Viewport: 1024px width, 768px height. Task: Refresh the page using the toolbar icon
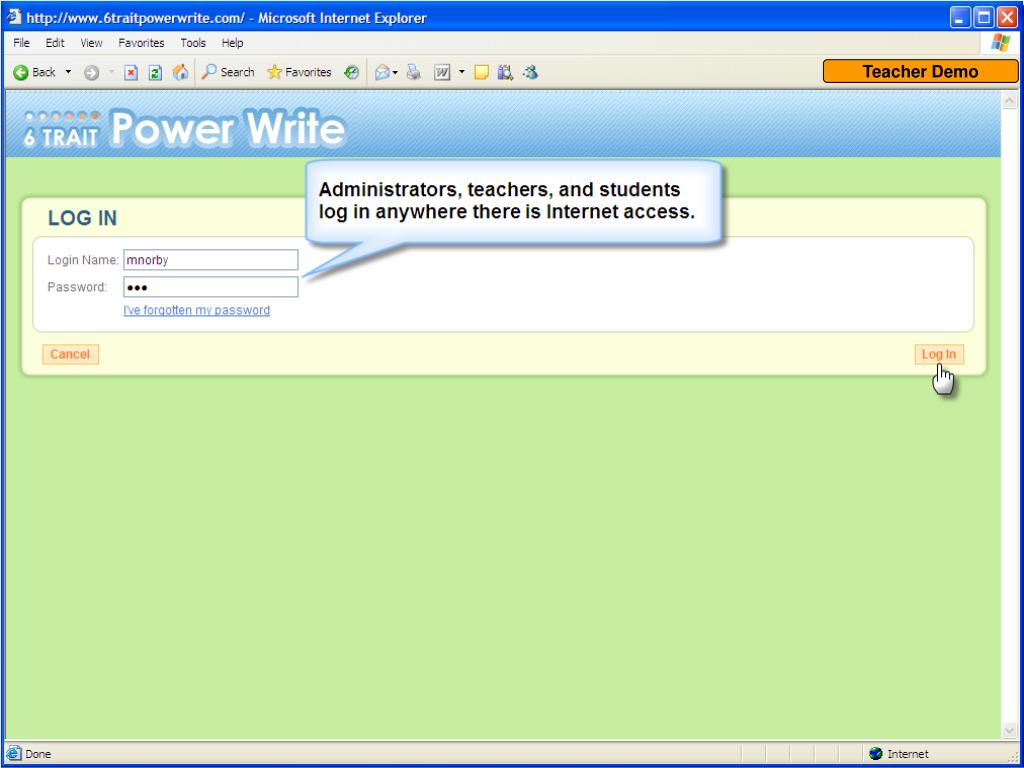pos(155,72)
